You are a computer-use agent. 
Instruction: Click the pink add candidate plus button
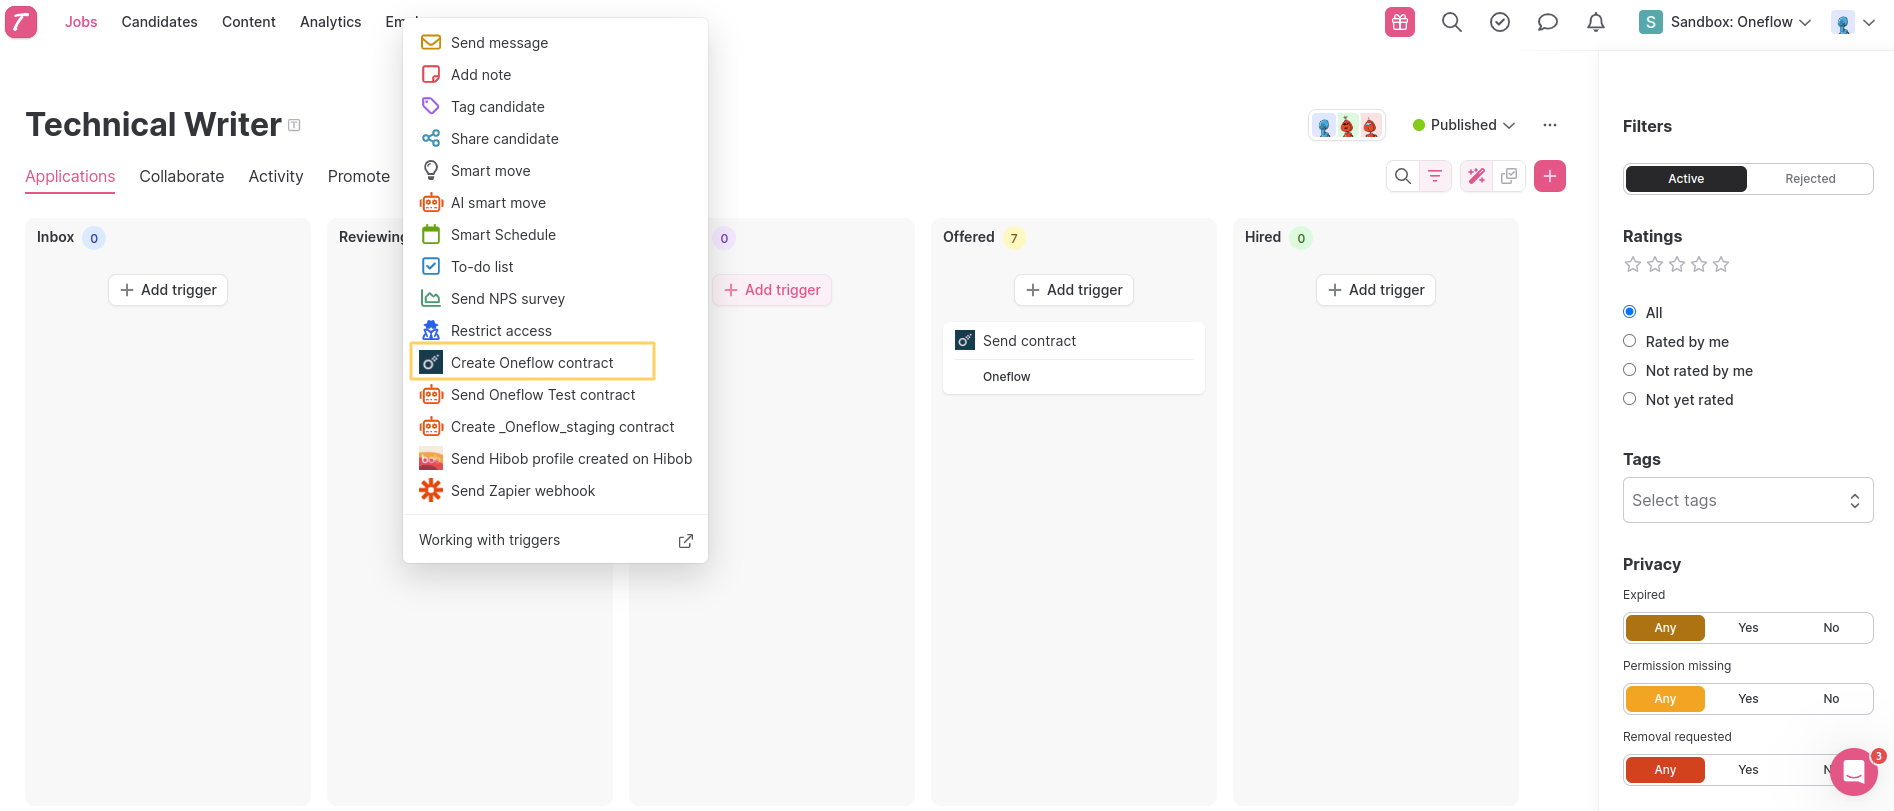(x=1550, y=176)
